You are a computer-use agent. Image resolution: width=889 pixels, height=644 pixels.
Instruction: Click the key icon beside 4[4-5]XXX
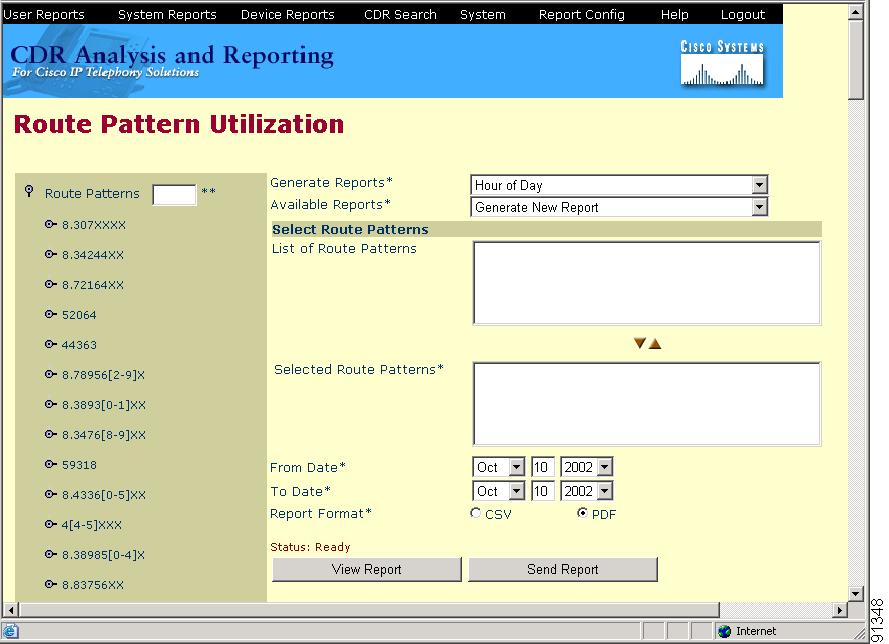point(50,524)
